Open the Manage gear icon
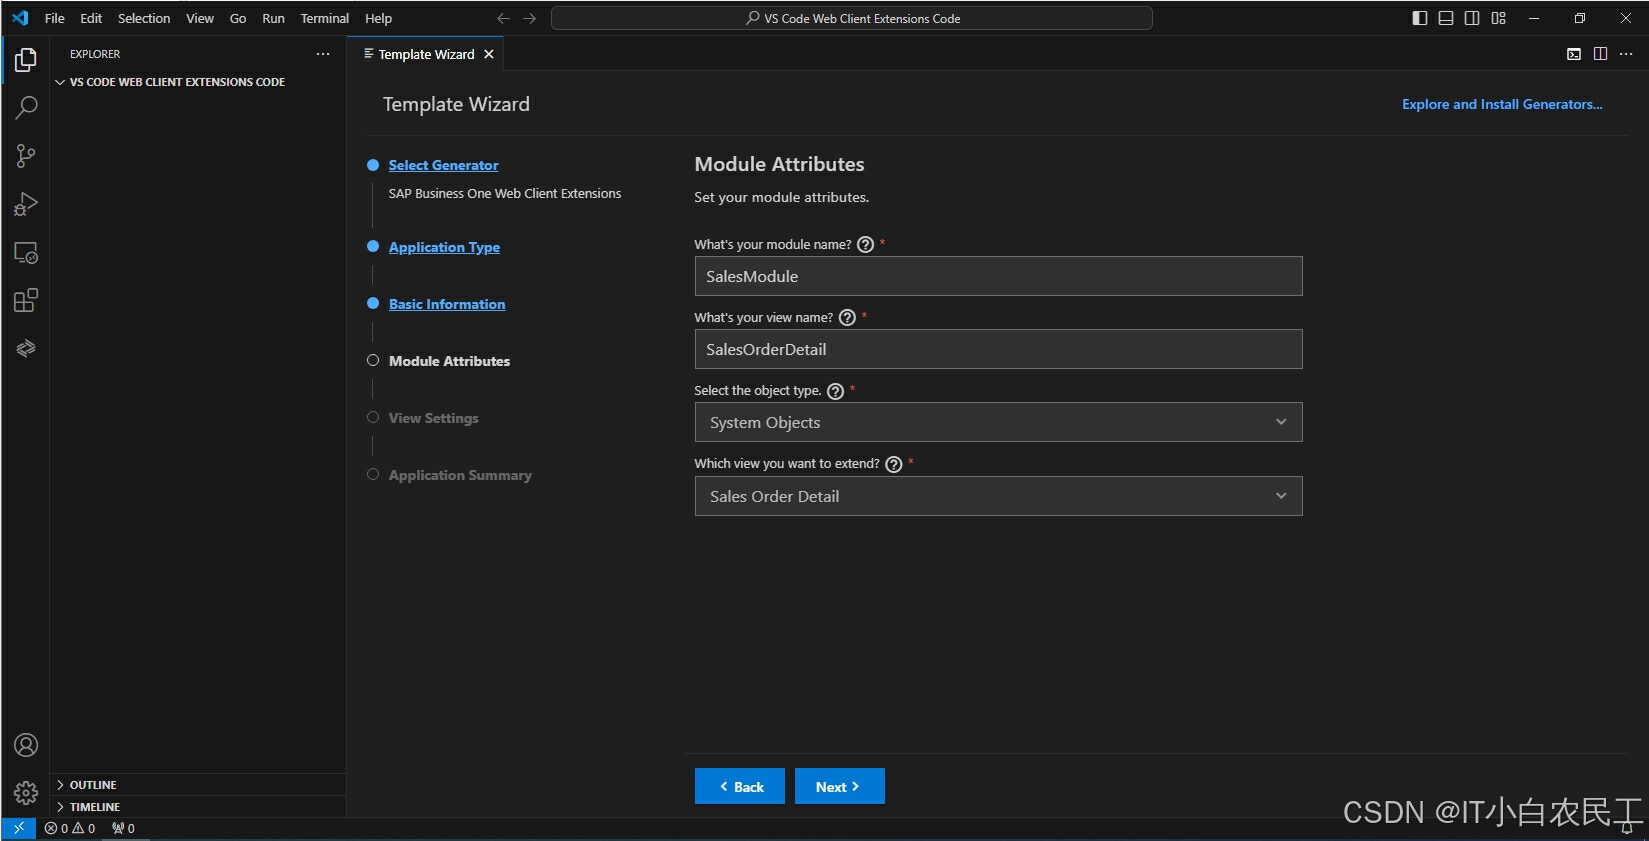Screen dimensions: 1649x841 click(26, 793)
